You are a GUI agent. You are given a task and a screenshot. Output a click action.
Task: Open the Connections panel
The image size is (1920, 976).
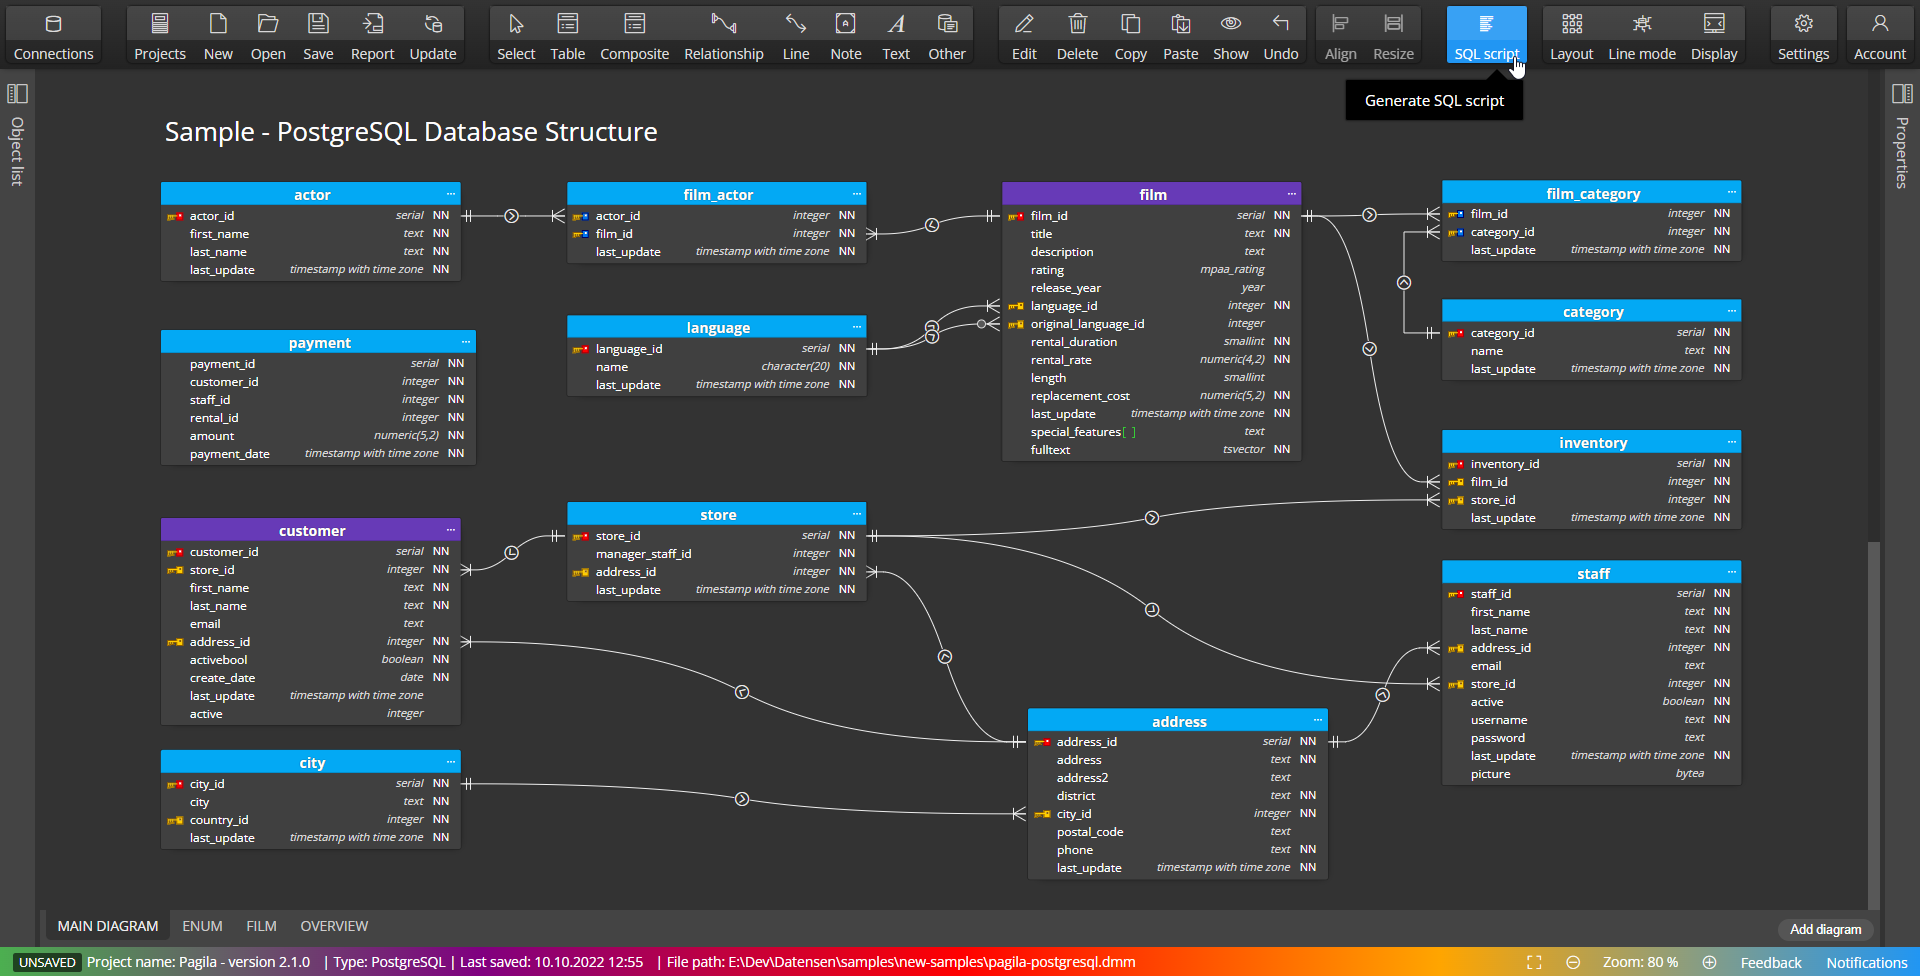pyautogui.click(x=53, y=33)
